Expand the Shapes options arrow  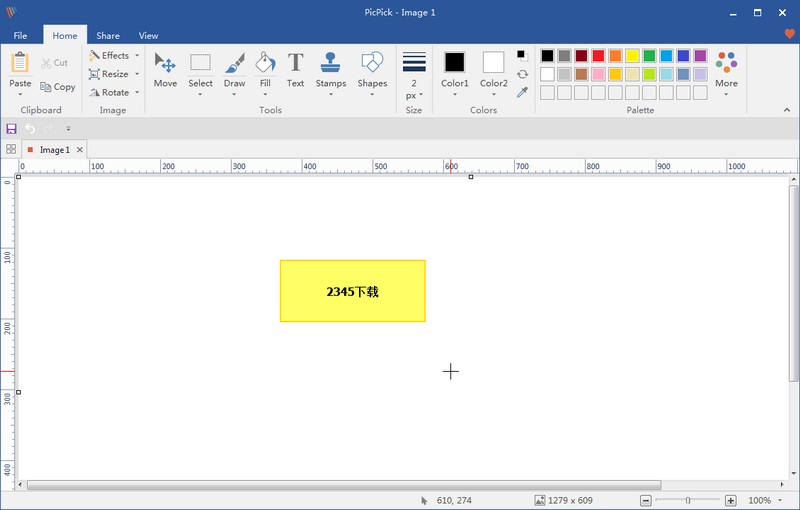[x=372, y=94]
